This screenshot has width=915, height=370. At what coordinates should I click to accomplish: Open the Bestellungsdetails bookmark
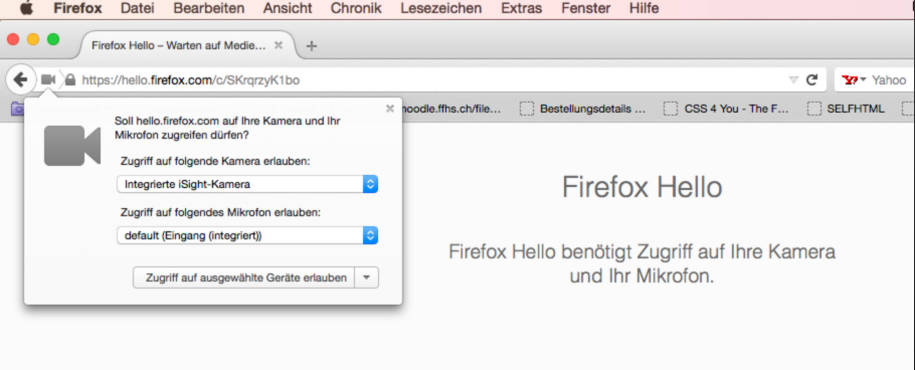[x=583, y=109]
